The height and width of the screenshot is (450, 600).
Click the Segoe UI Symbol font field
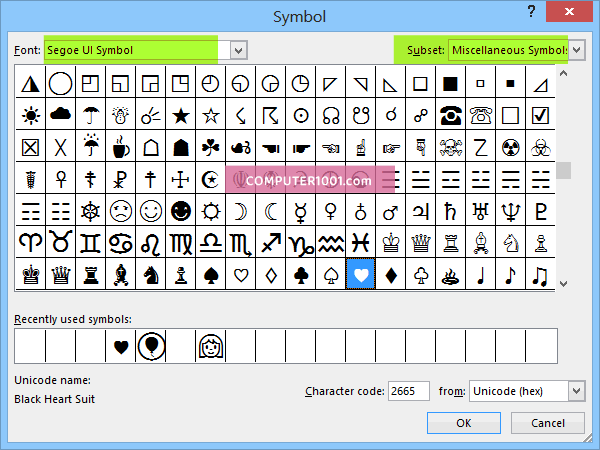point(137,50)
